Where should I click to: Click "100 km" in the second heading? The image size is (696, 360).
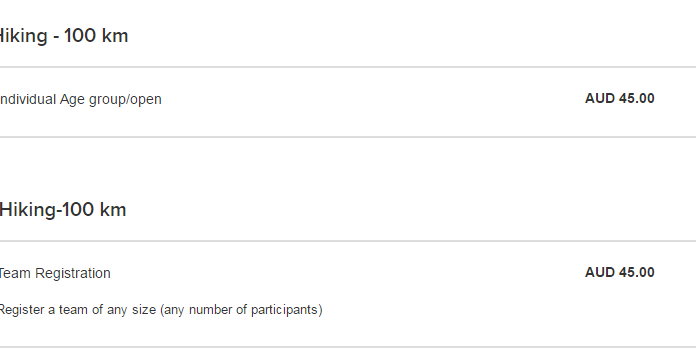point(94,210)
